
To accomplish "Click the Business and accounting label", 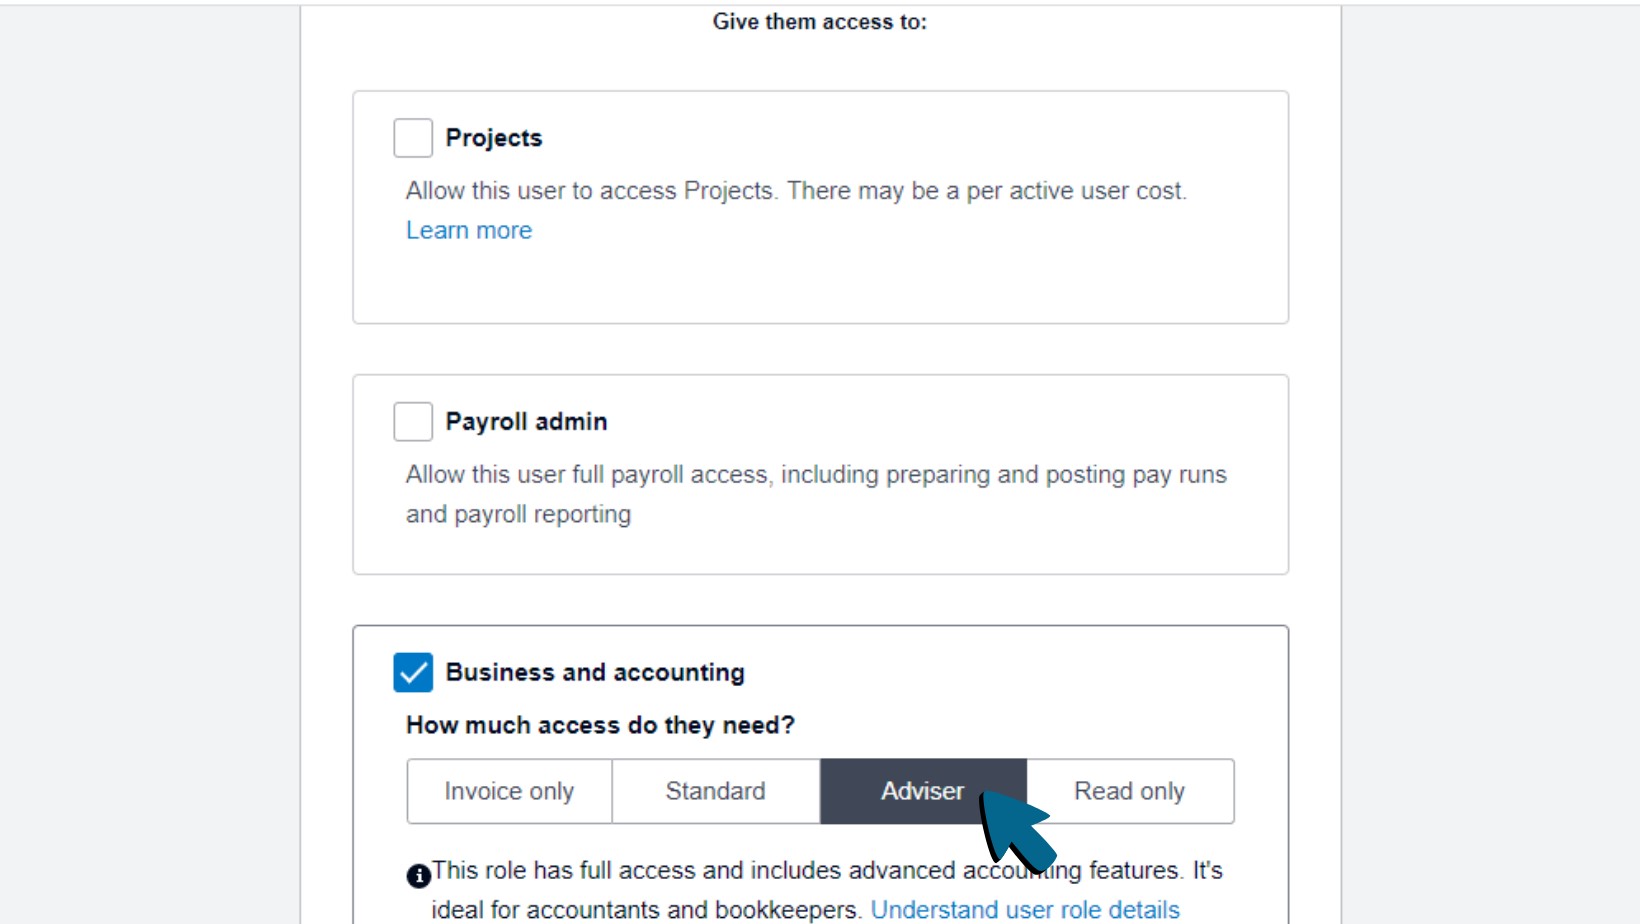I will tap(594, 672).
